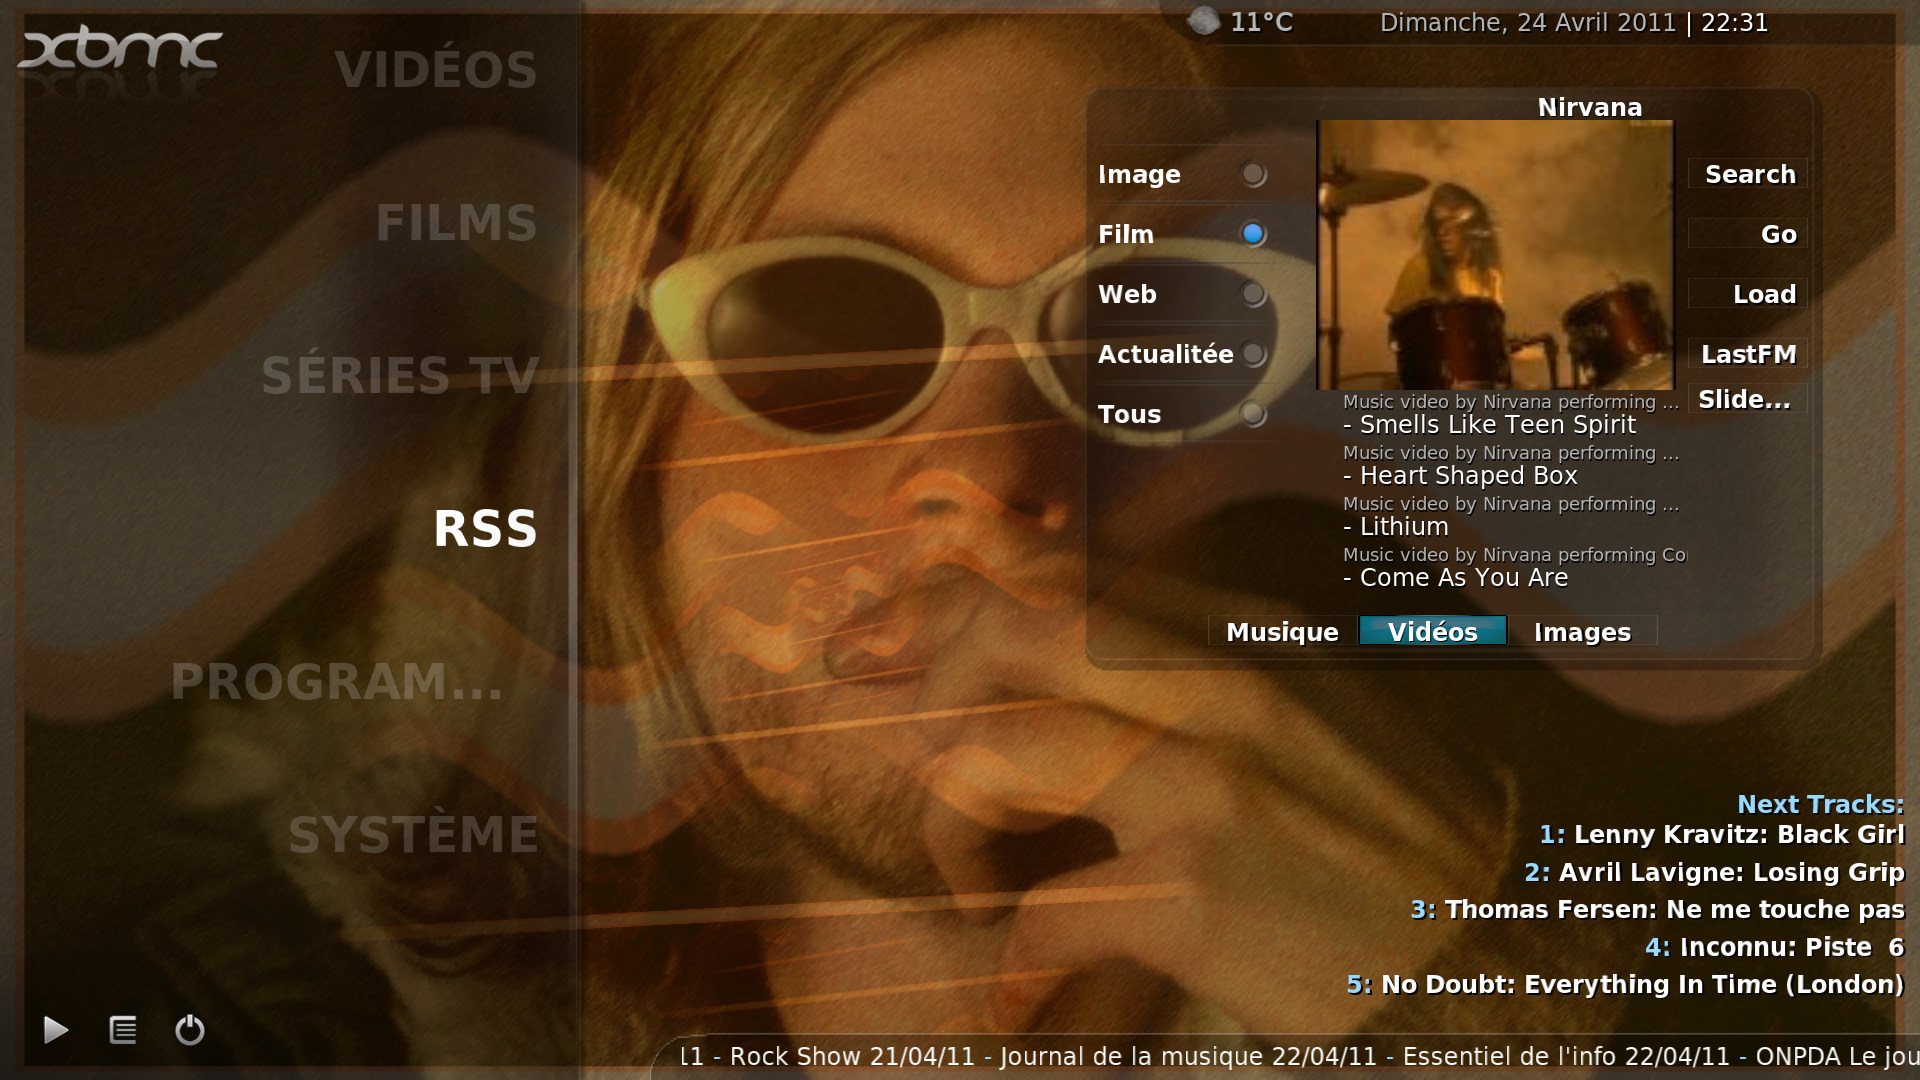The image size is (1920, 1080).
Task: Open the SYSTÈME menu item
Action: 414,835
